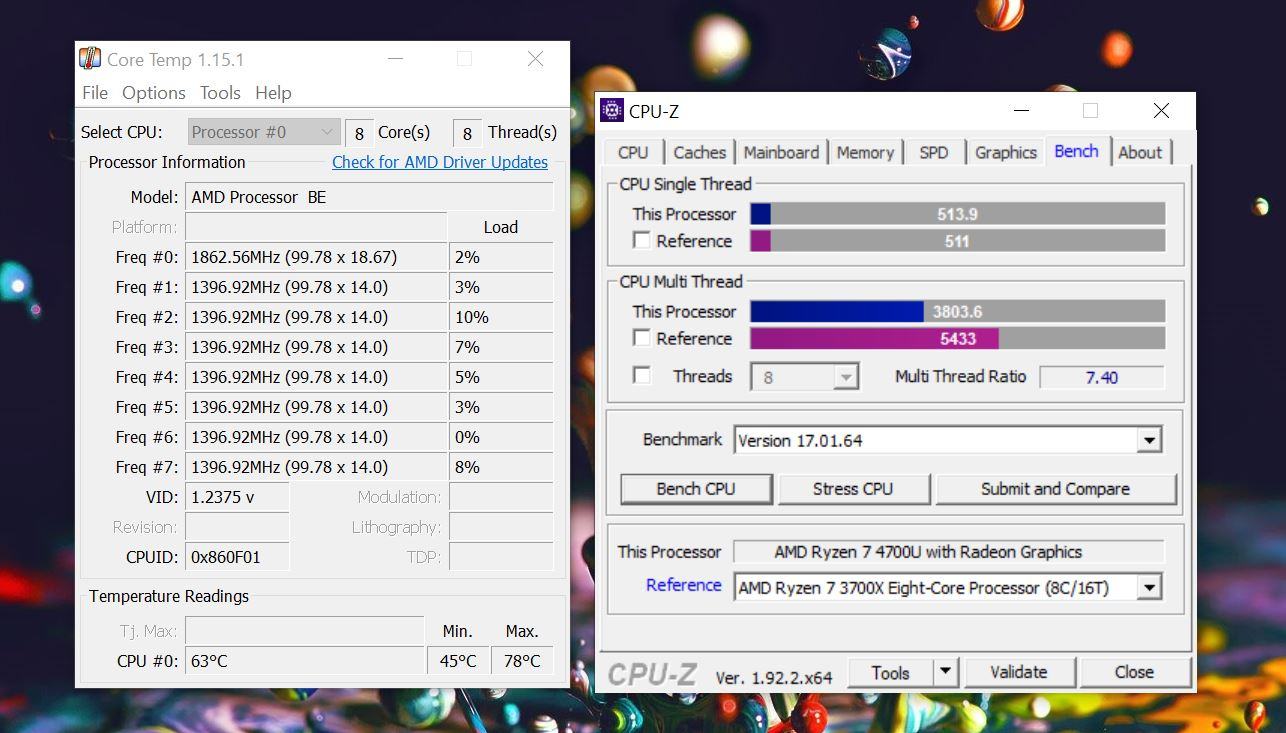Click the Close button at CPU-Z bottom
This screenshot has height=733, width=1286.
point(1134,673)
